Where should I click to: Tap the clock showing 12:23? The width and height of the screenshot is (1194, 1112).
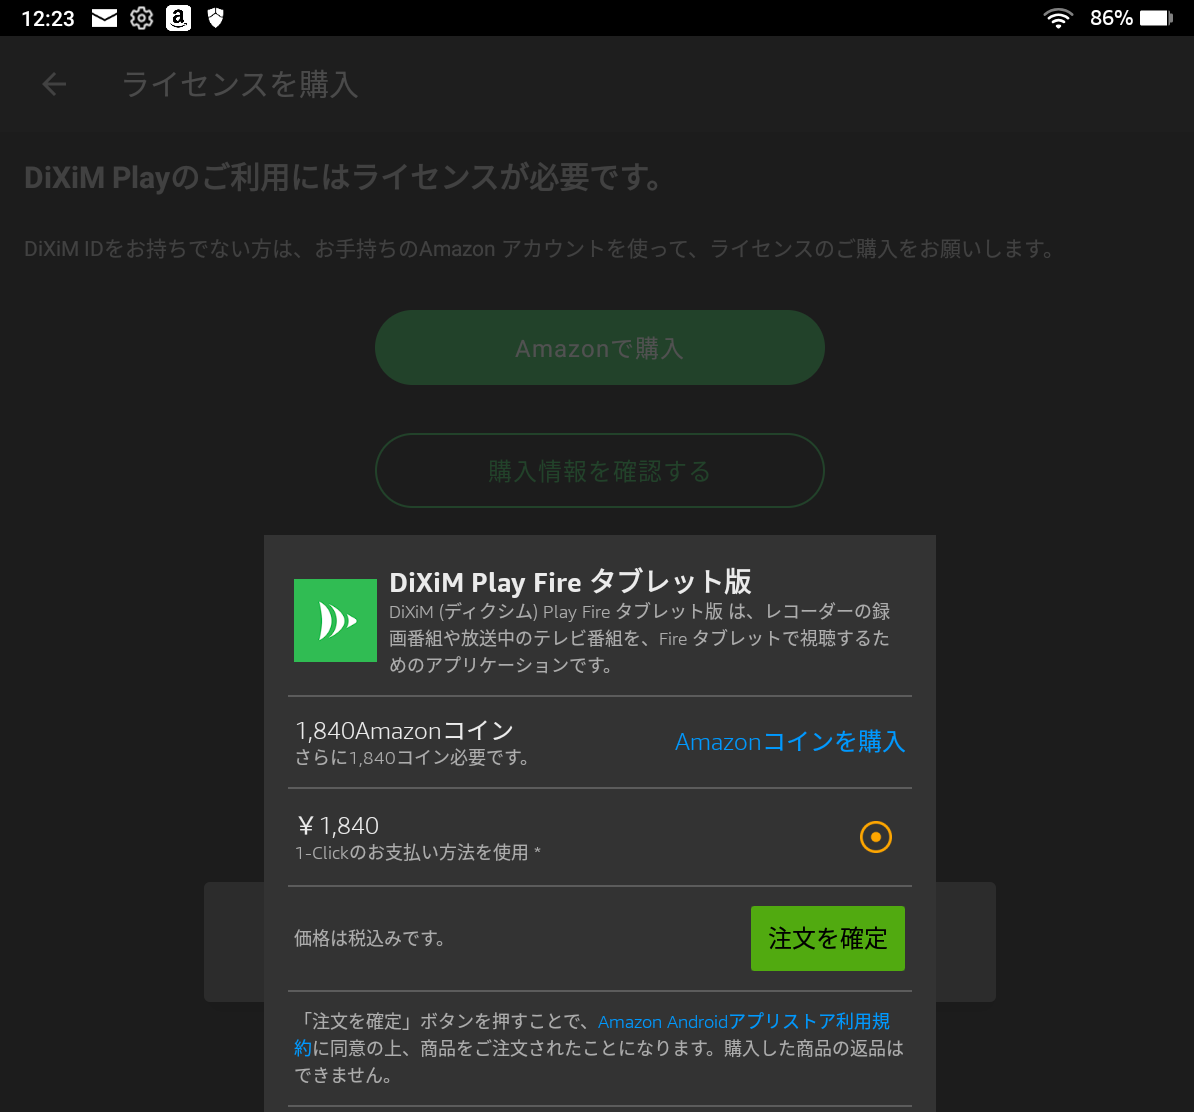[x=46, y=17]
